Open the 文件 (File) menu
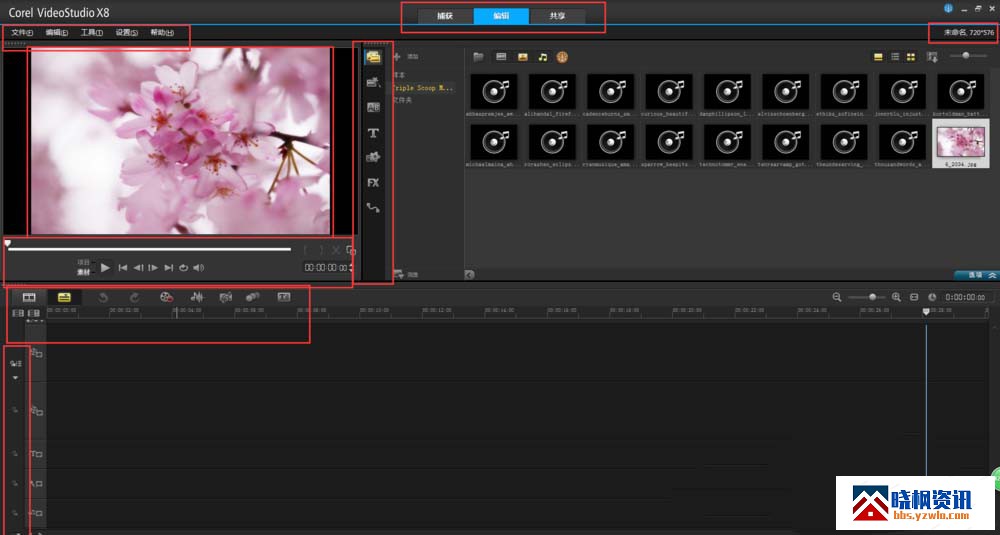This screenshot has width=1000, height=535. point(22,33)
